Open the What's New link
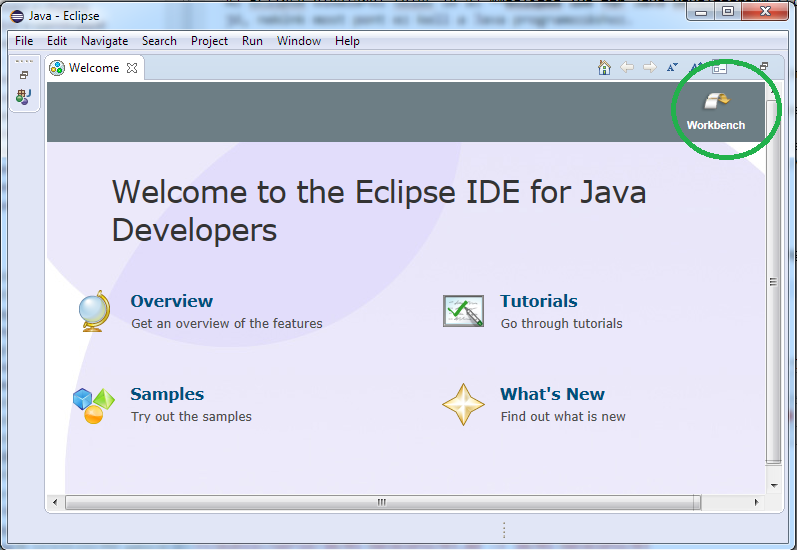The height and width of the screenshot is (550, 797). (x=553, y=394)
